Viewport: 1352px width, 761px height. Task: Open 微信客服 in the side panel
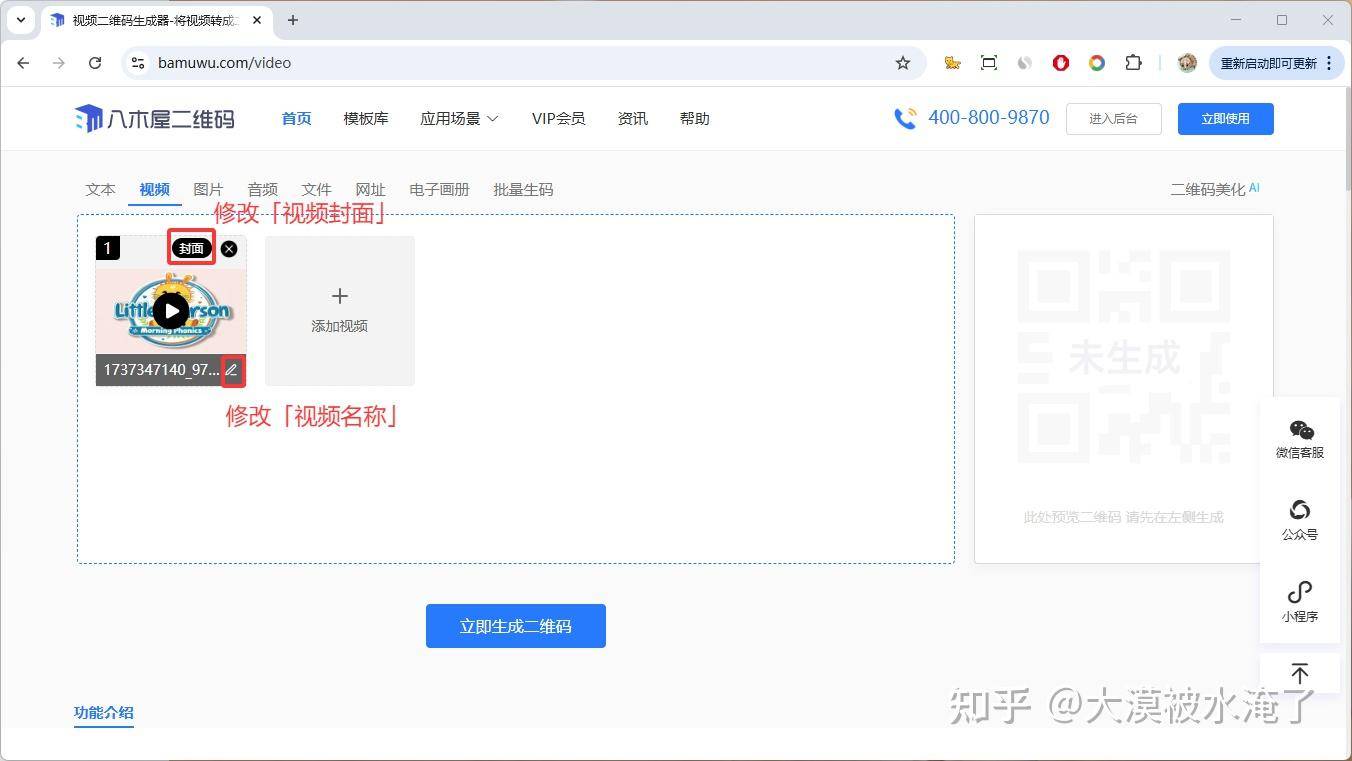click(1300, 439)
